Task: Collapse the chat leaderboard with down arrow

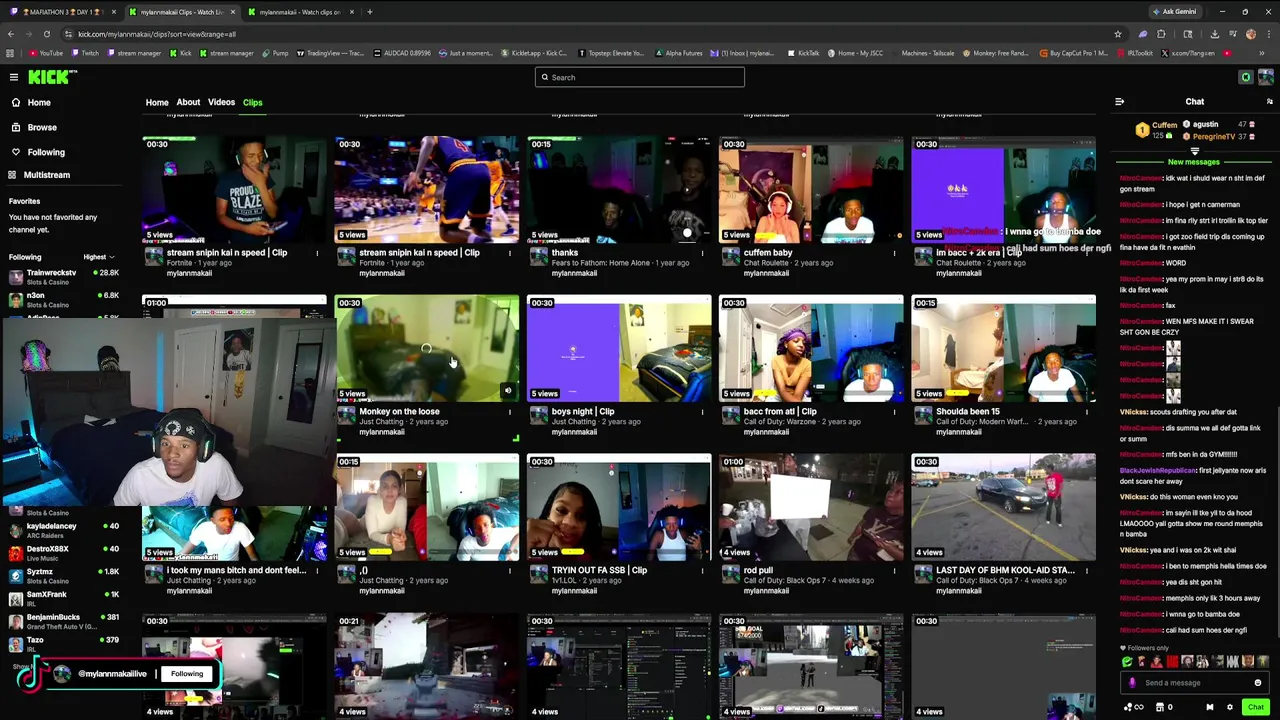Action: [1194, 151]
